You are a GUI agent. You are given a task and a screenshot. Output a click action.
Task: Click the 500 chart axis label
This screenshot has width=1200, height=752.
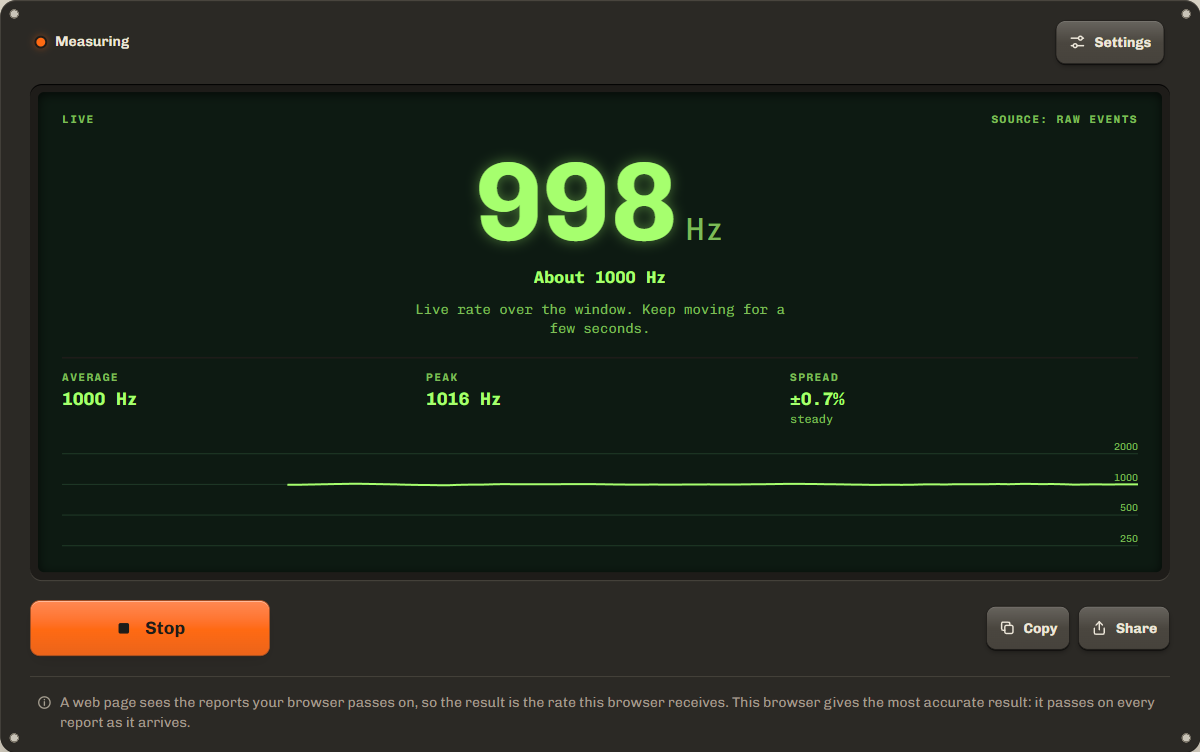point(1129,508)
